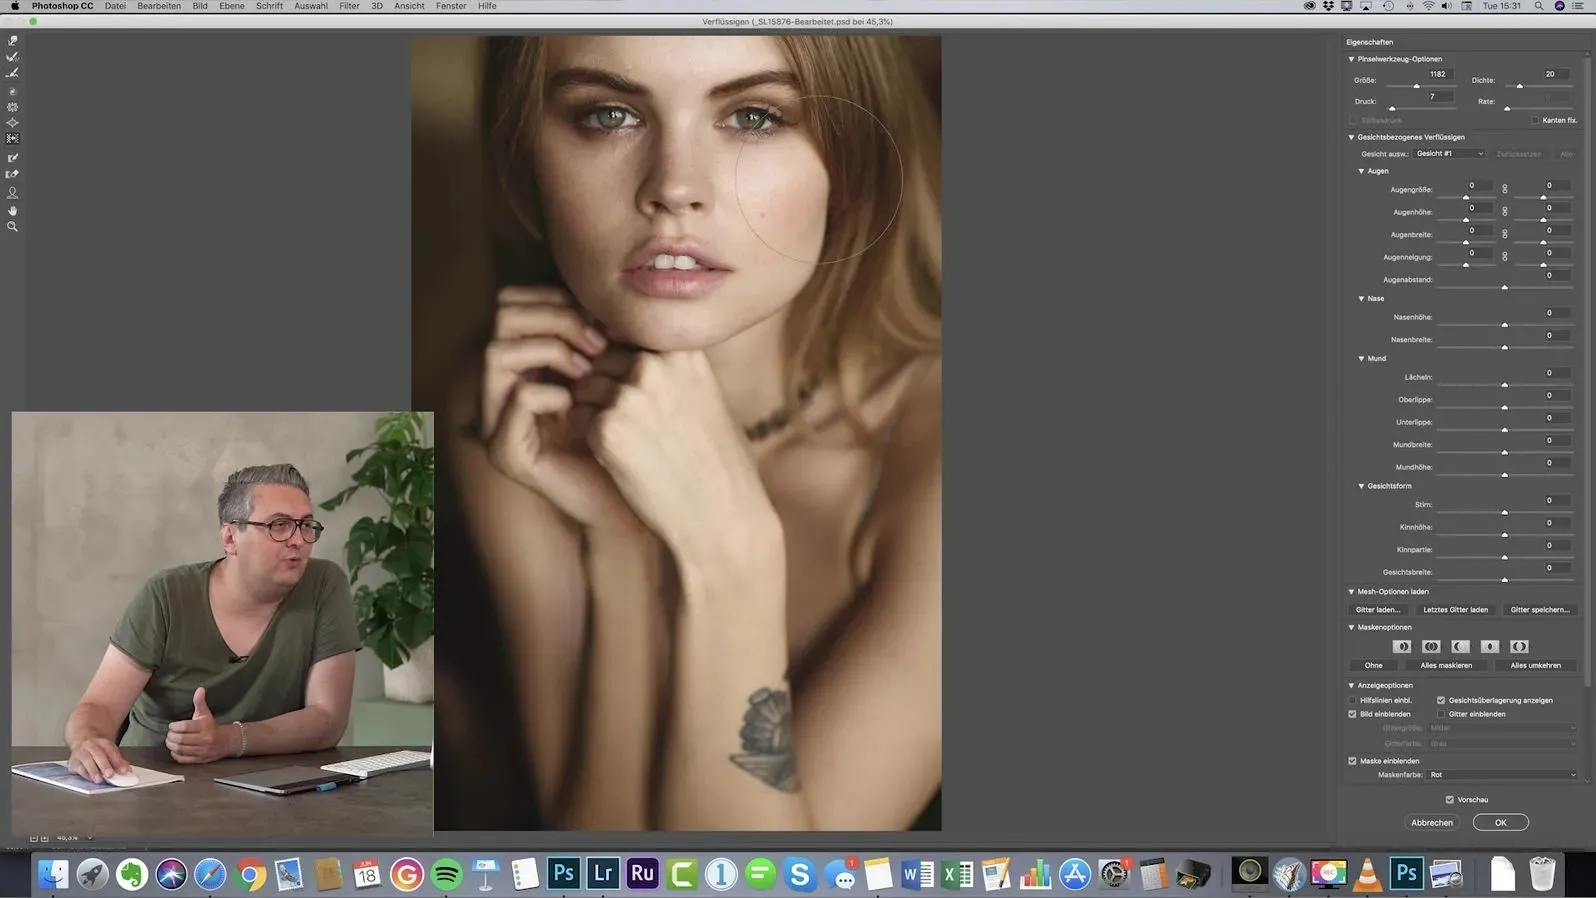
Task: Pick the Twirl Clockwise tool
Action: (13, 91)
